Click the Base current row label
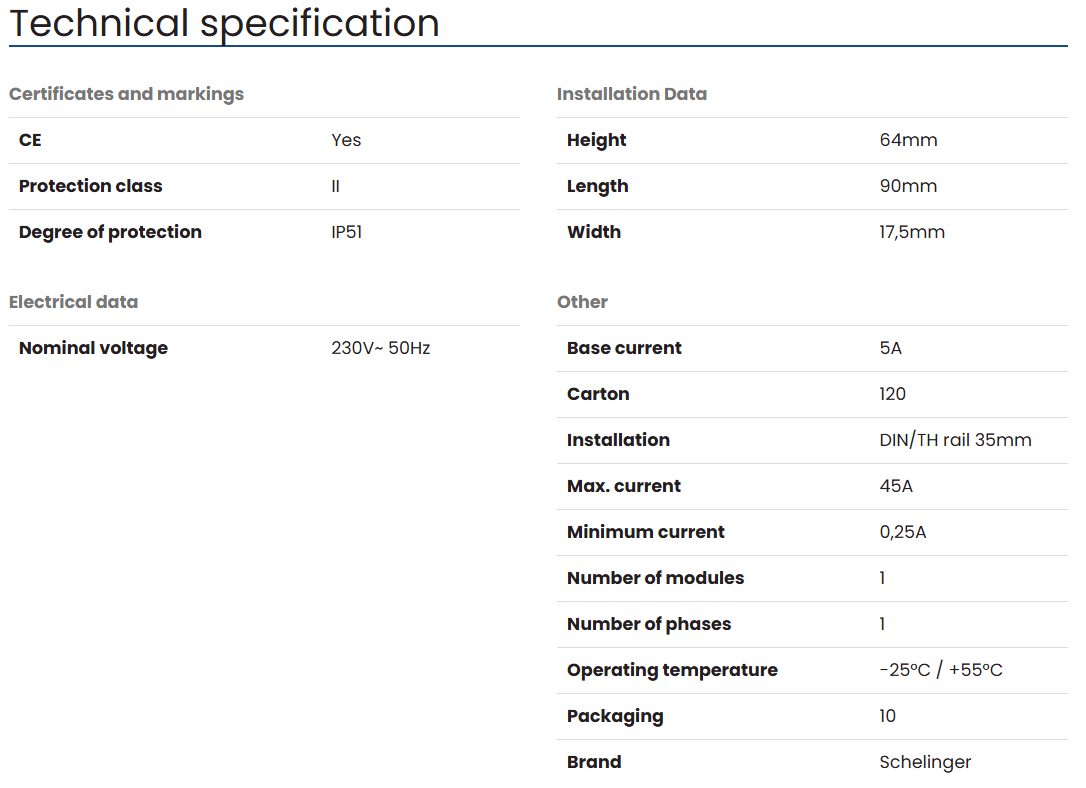 [x=624, y=348]
